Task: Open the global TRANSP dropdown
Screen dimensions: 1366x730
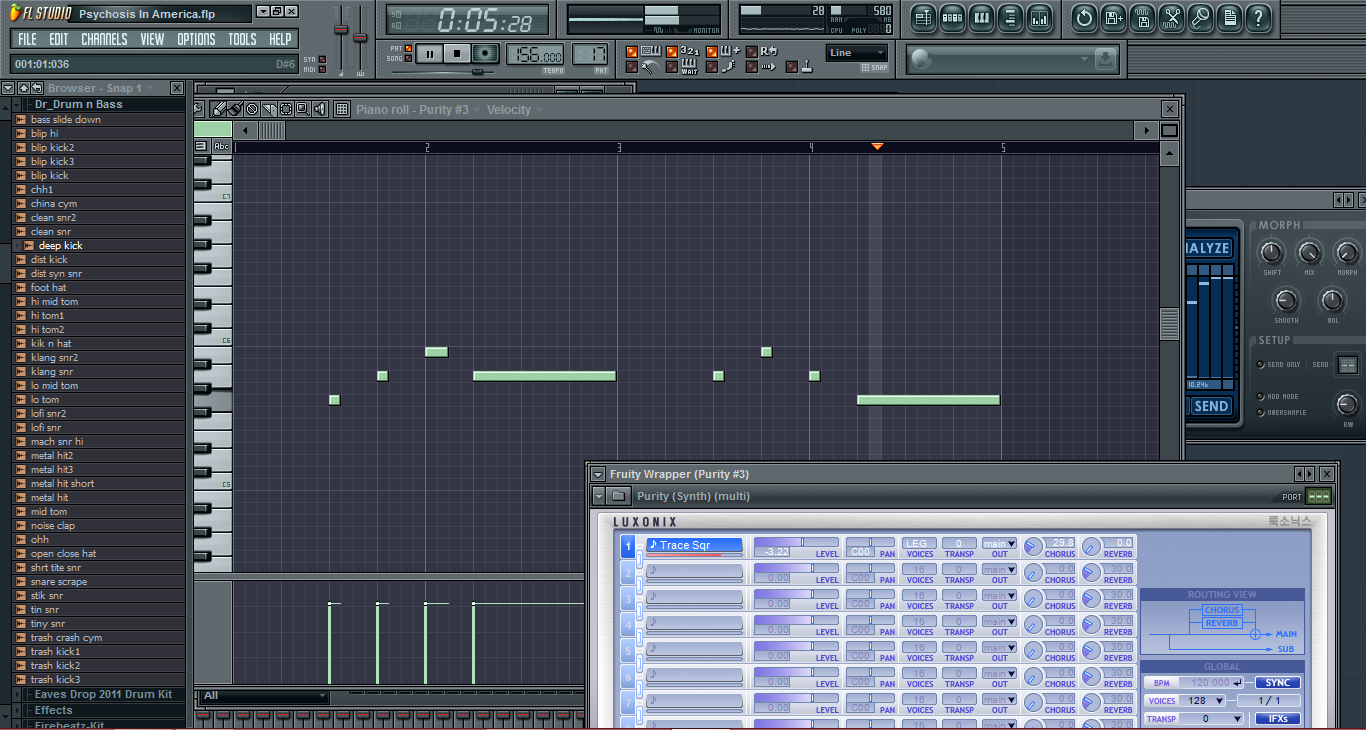Action: tap(1212, 719)
